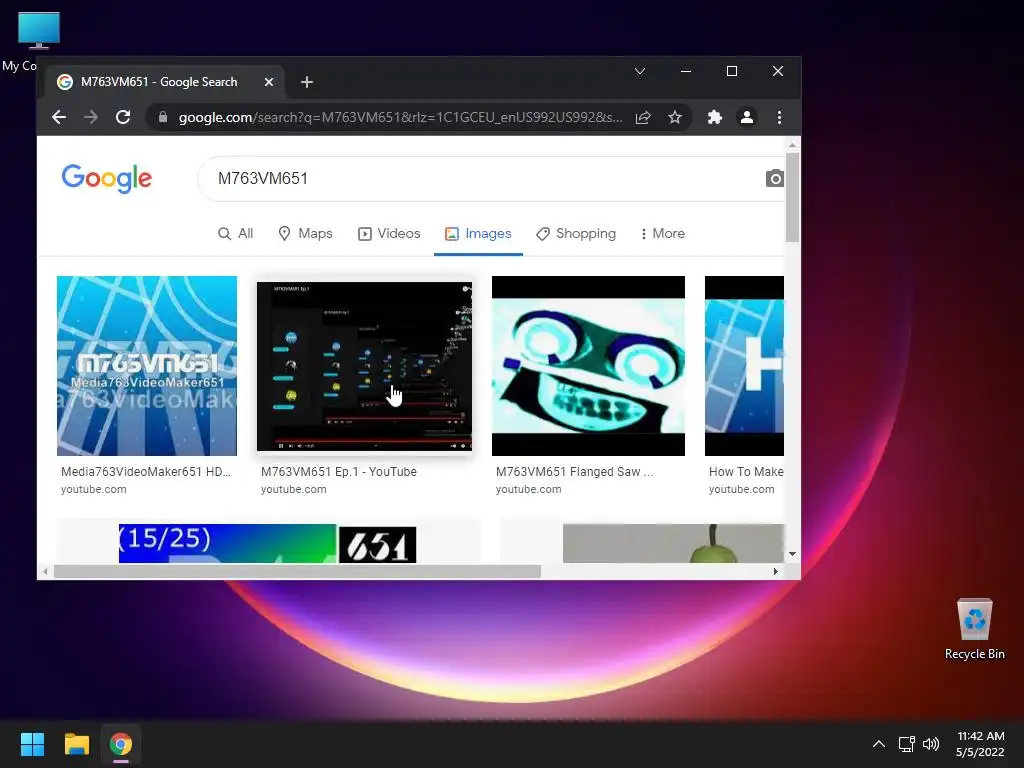Open the Windows Start menu
This screenshot has width=1024, height=768.
click(x=32, y=744)
